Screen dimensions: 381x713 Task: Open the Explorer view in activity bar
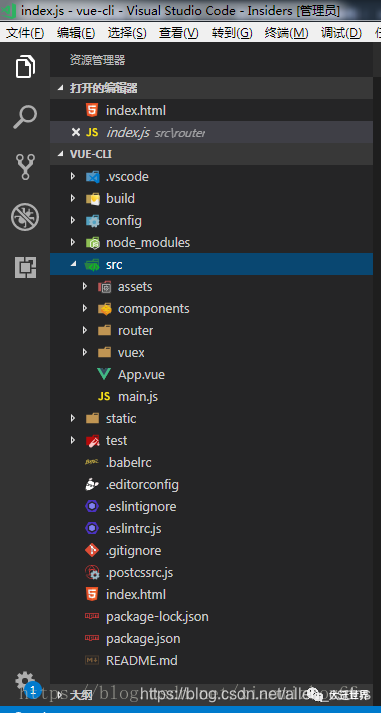point(25,67)
